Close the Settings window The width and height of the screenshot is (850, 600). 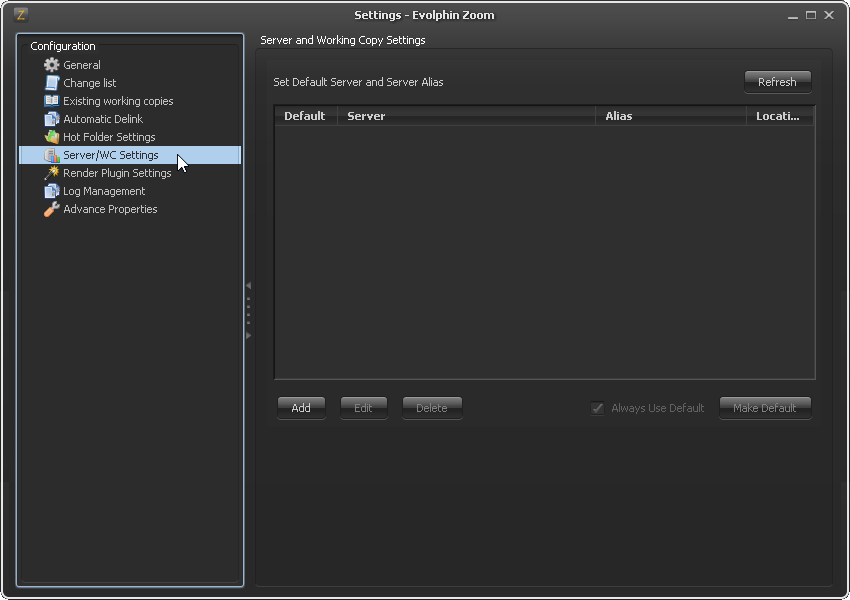click(x=829, y=15)
